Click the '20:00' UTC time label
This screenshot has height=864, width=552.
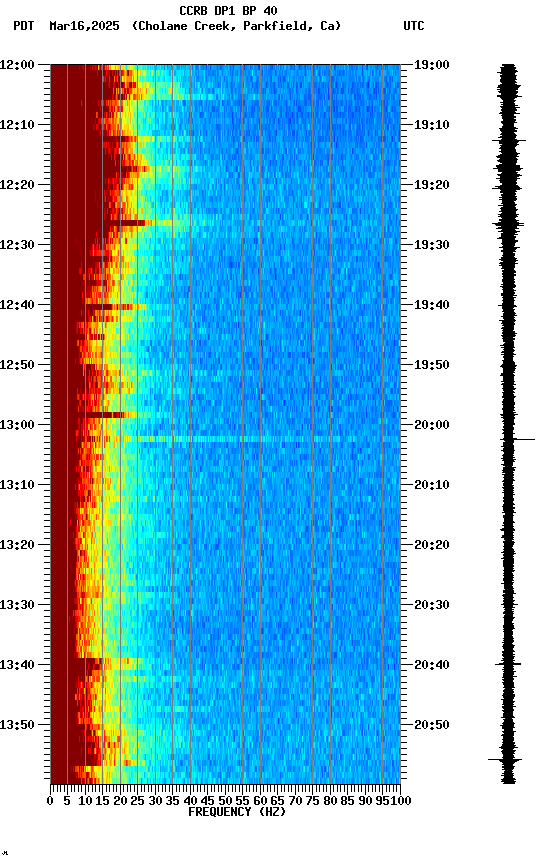coord(432,425)
